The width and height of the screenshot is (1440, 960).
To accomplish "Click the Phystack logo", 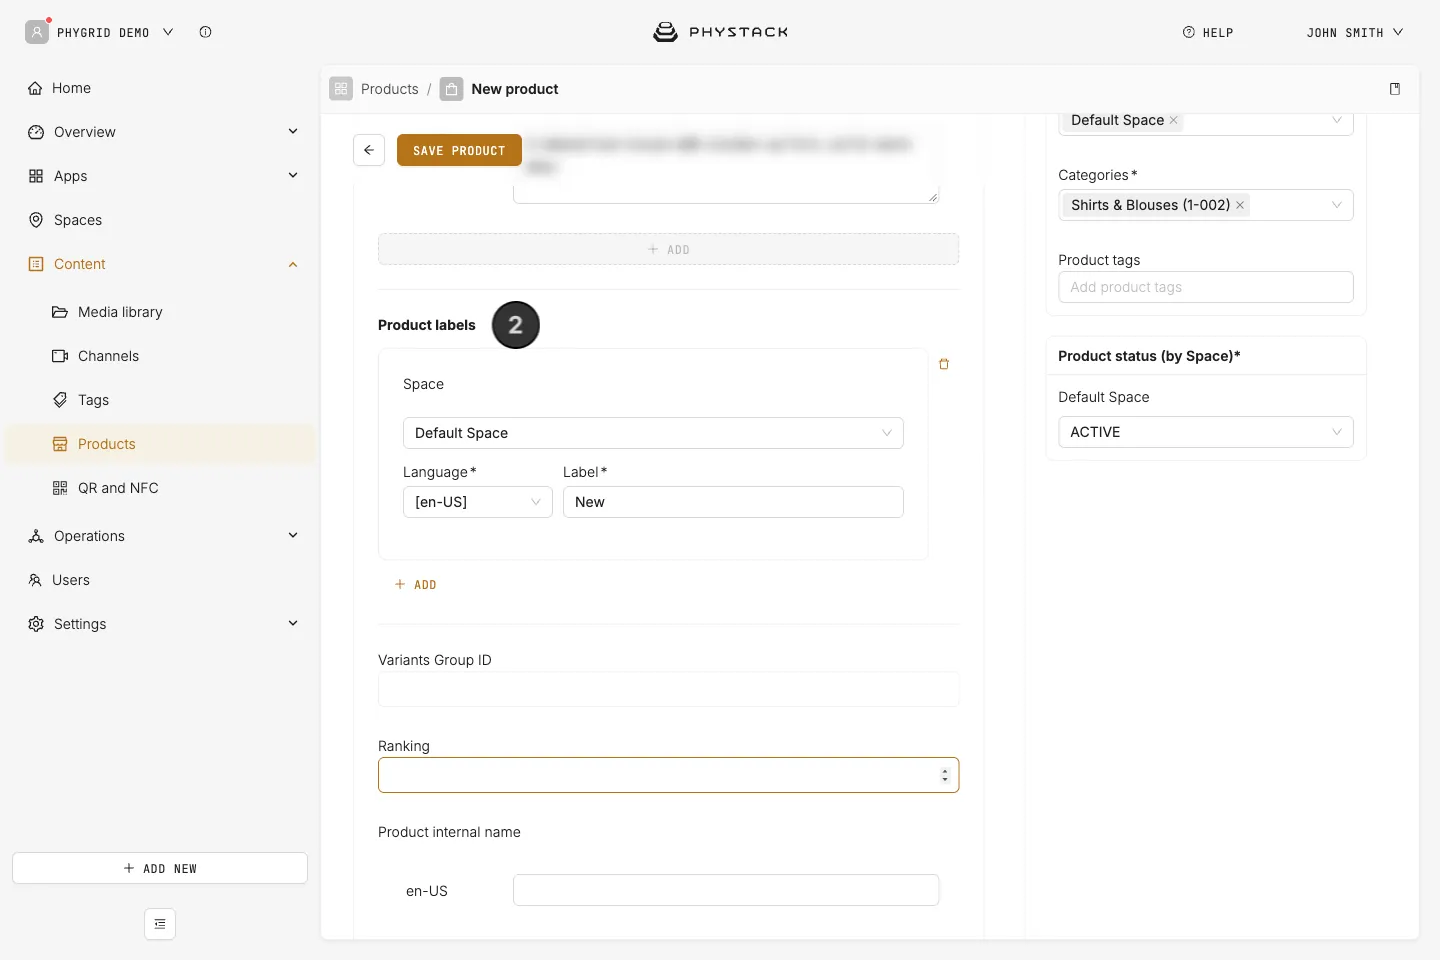I will pos(720,32).
